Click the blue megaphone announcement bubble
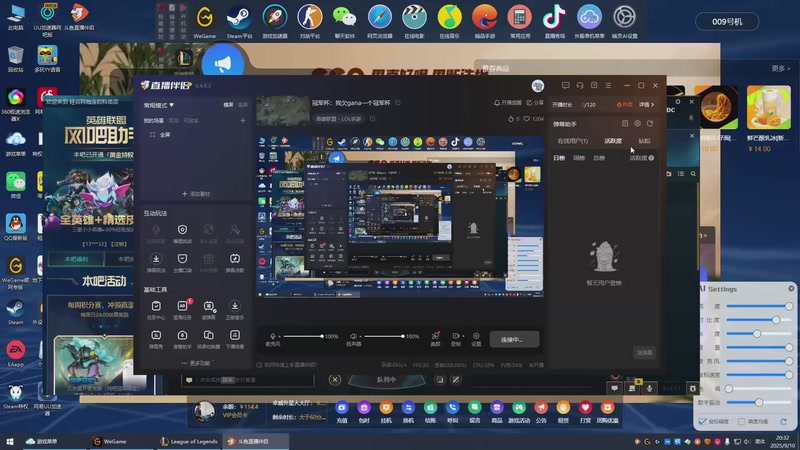Viewport: 800px width, 450px height. pos(222,62)
